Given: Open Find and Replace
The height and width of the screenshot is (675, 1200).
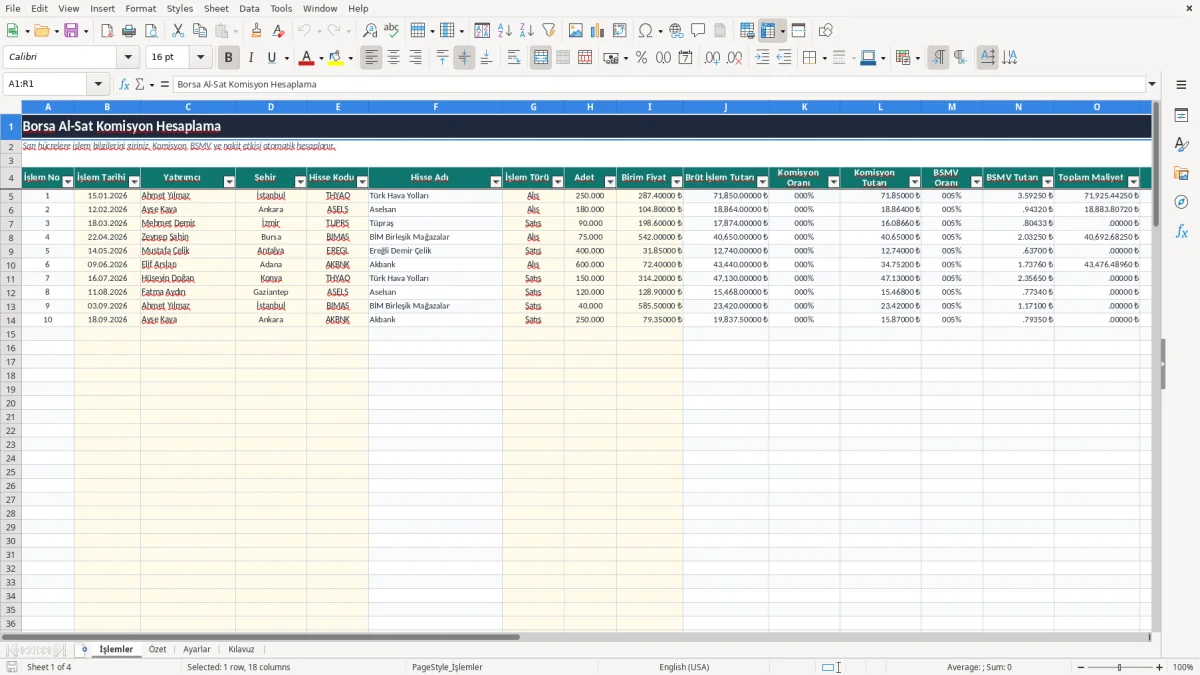Looking at the screenshot, I should (x=370, y=31).
